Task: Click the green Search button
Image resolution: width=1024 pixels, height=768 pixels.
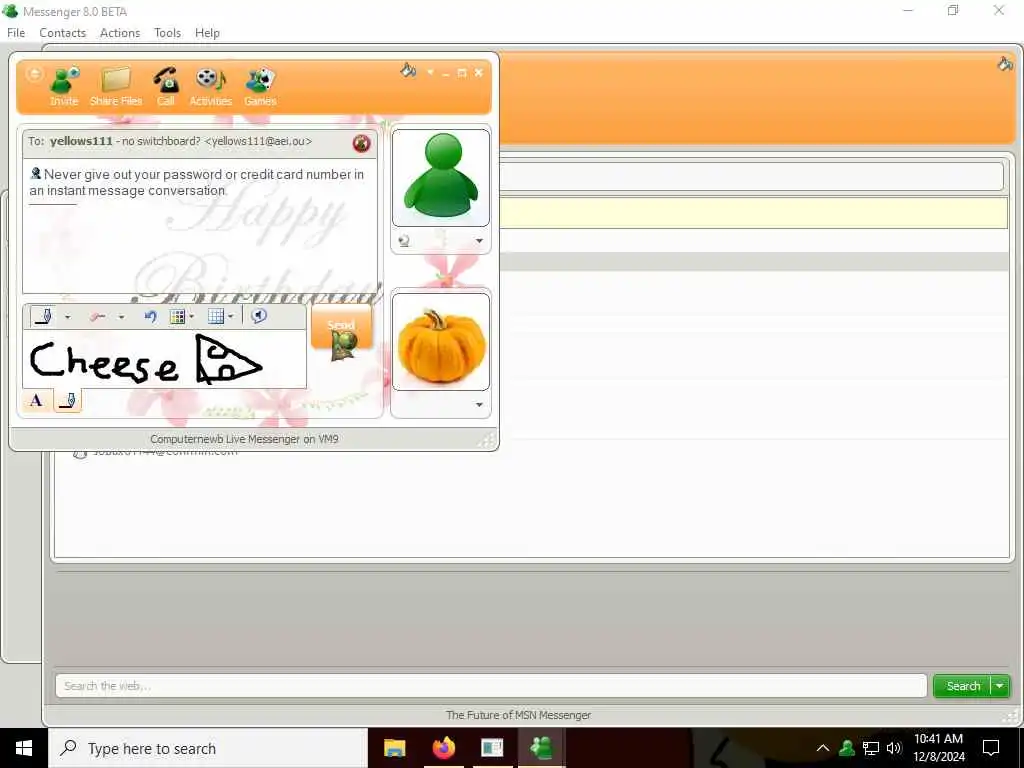Action: [963, 686]
